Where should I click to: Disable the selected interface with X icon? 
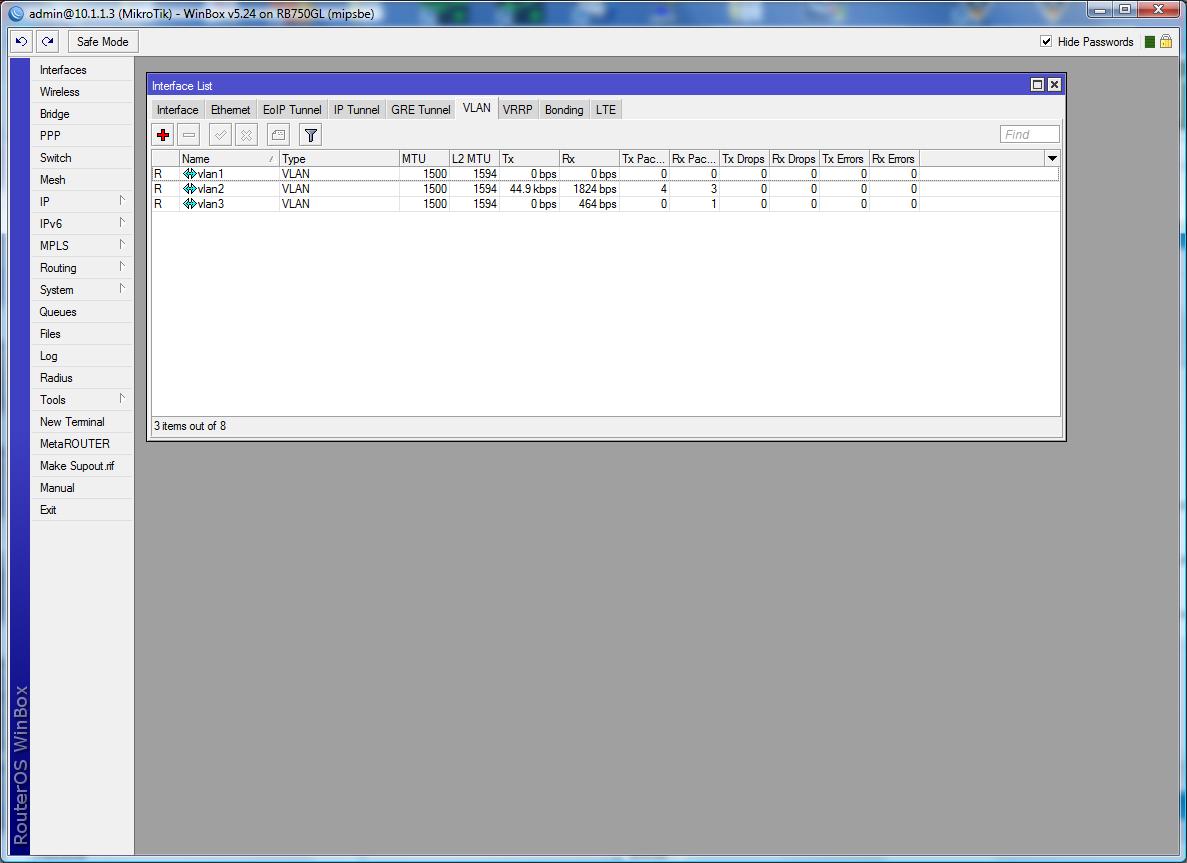[247, 134]
